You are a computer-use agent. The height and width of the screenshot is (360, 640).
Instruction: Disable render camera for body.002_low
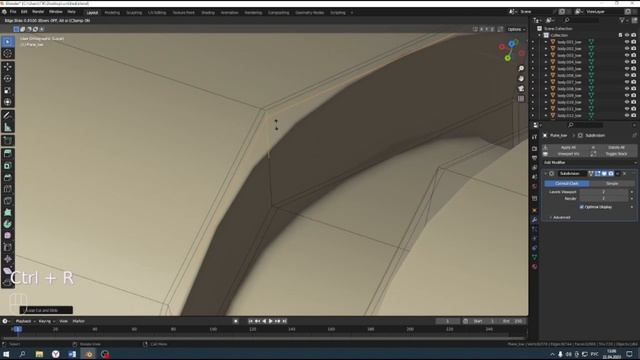click(x=633, y=49)
